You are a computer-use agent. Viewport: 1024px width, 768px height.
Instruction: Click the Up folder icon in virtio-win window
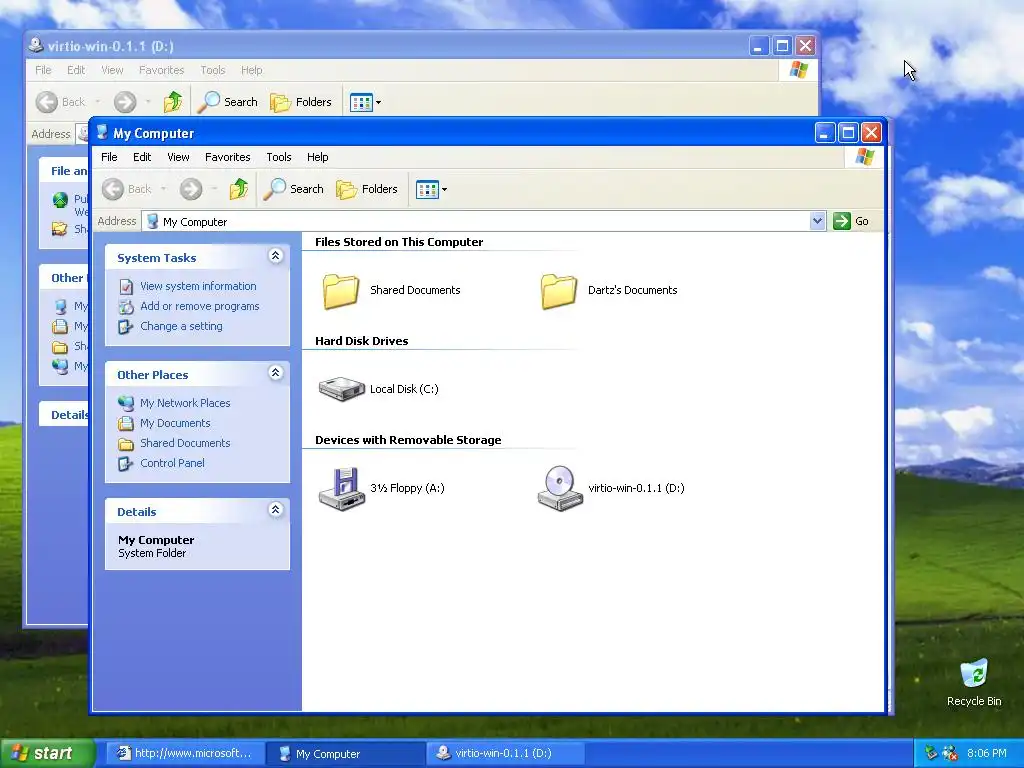(173, 103)
